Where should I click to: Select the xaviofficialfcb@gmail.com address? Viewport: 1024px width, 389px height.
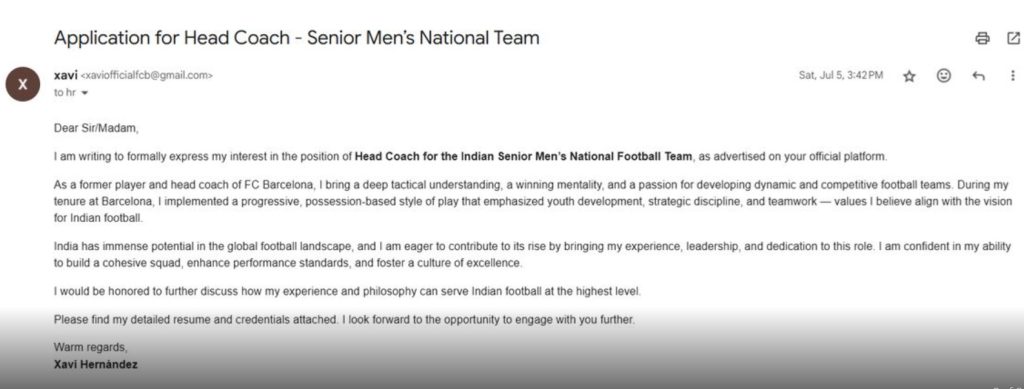[x=146, y=76]
